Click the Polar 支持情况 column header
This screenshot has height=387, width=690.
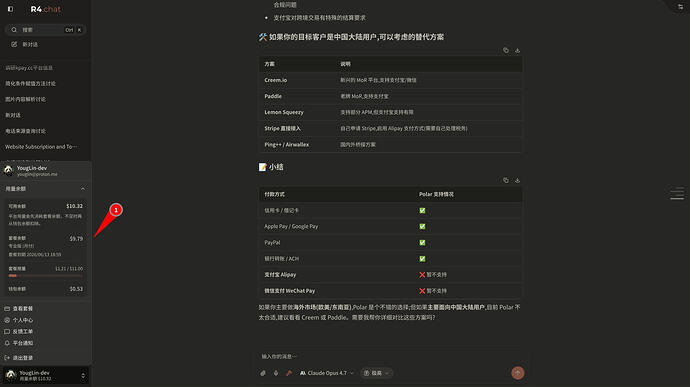tap(436, 194)
